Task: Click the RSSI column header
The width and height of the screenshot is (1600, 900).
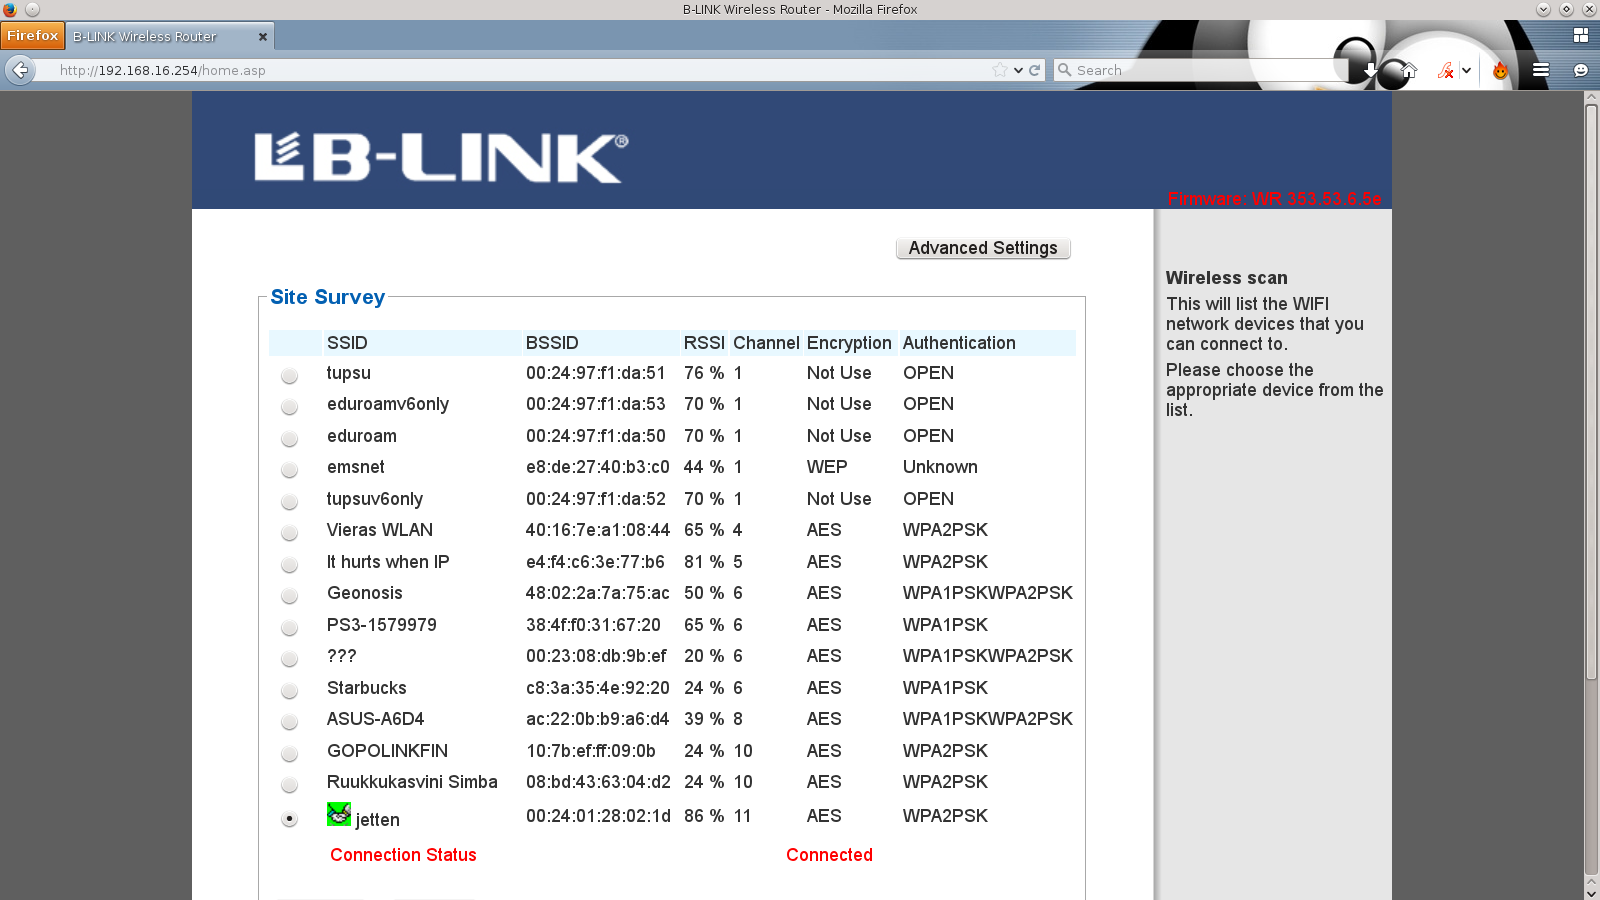Action: [704, 343]
